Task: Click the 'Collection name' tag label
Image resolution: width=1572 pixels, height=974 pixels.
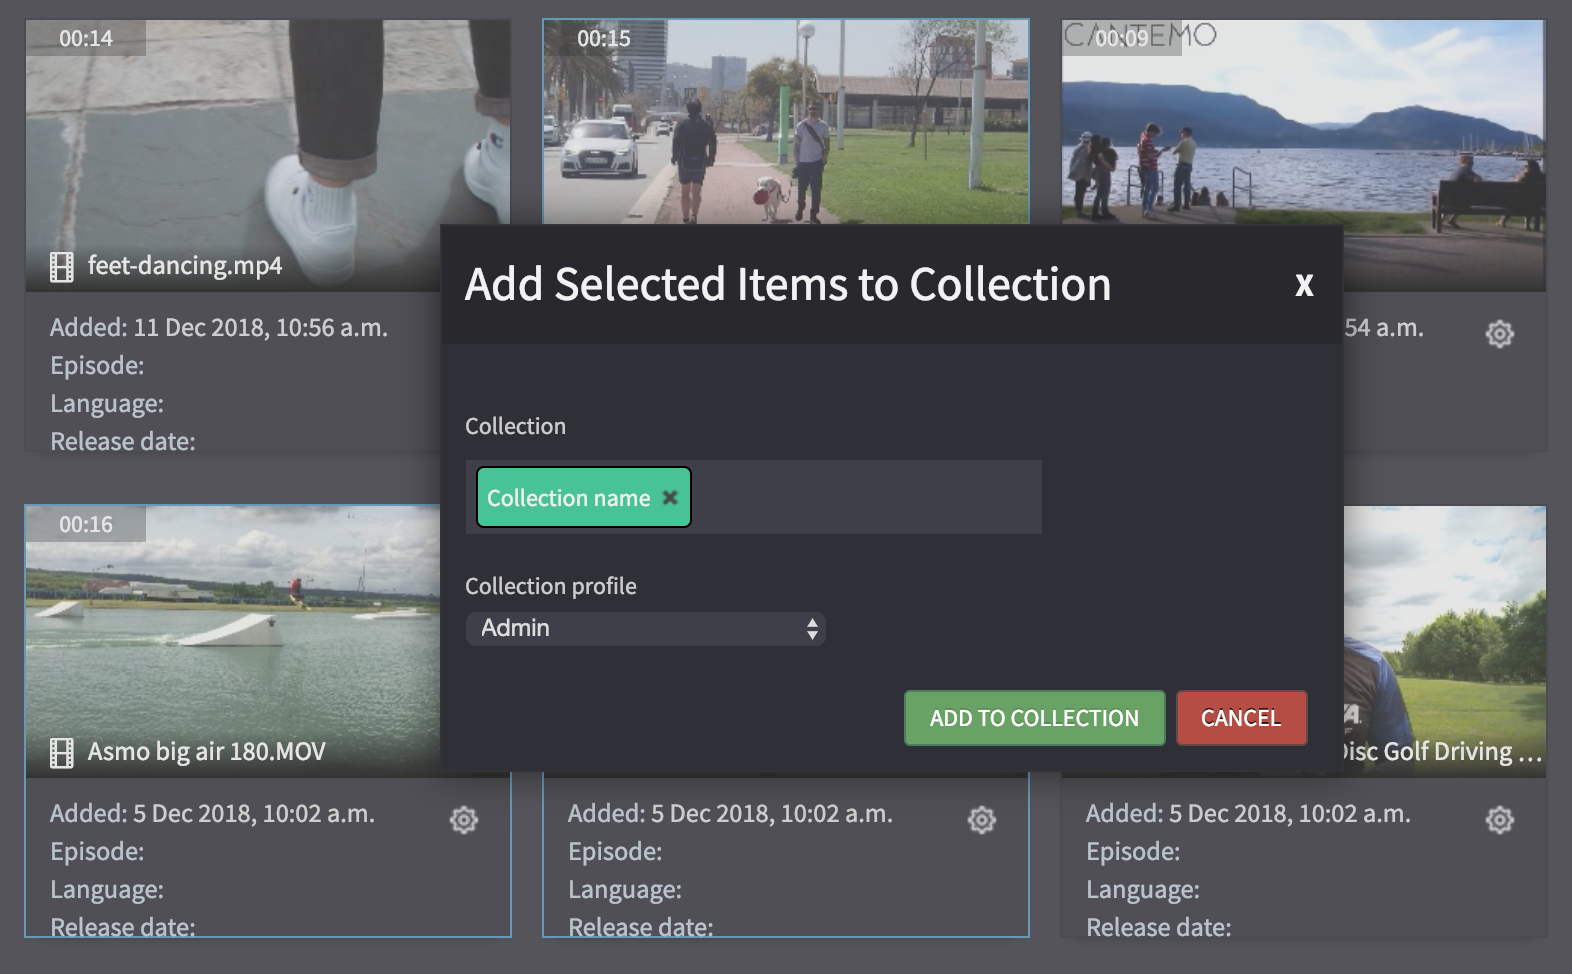Action: tap(568, 498)
